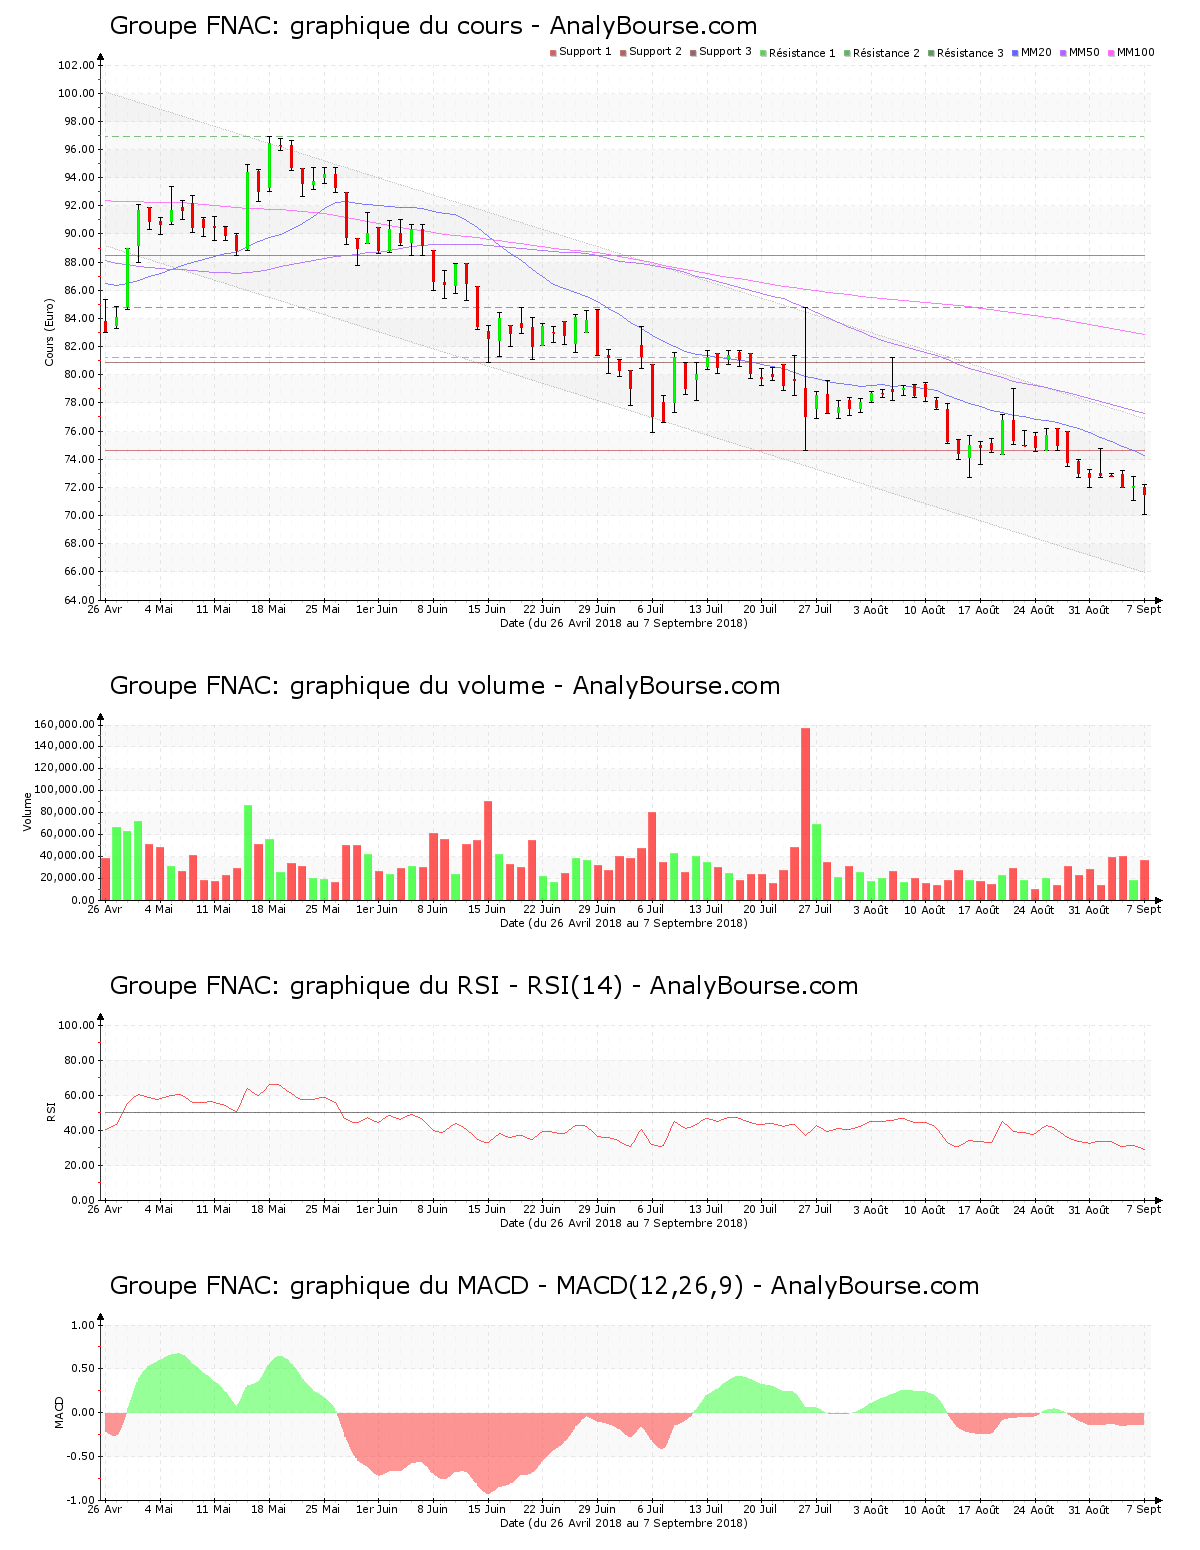Click the 'graphique du cours' chart title

tap(433, 26)
